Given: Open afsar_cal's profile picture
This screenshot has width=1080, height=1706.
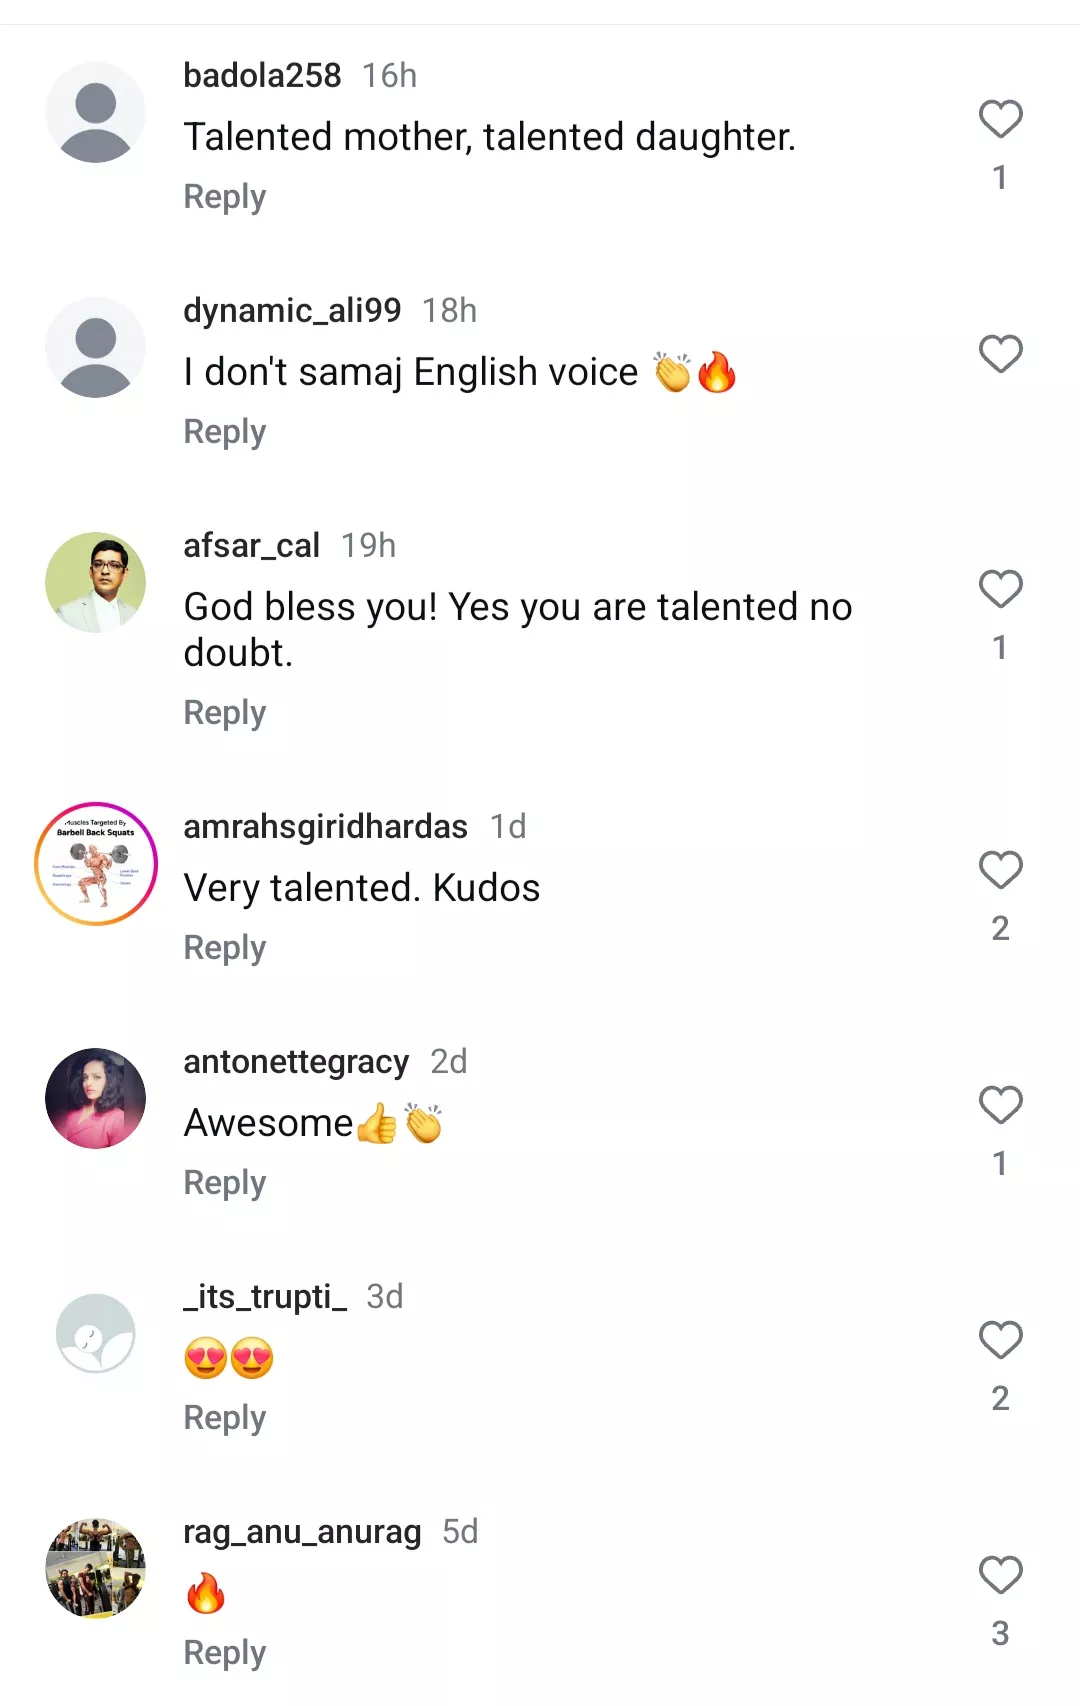Looking at the screenshot, I should pos(96,582).
